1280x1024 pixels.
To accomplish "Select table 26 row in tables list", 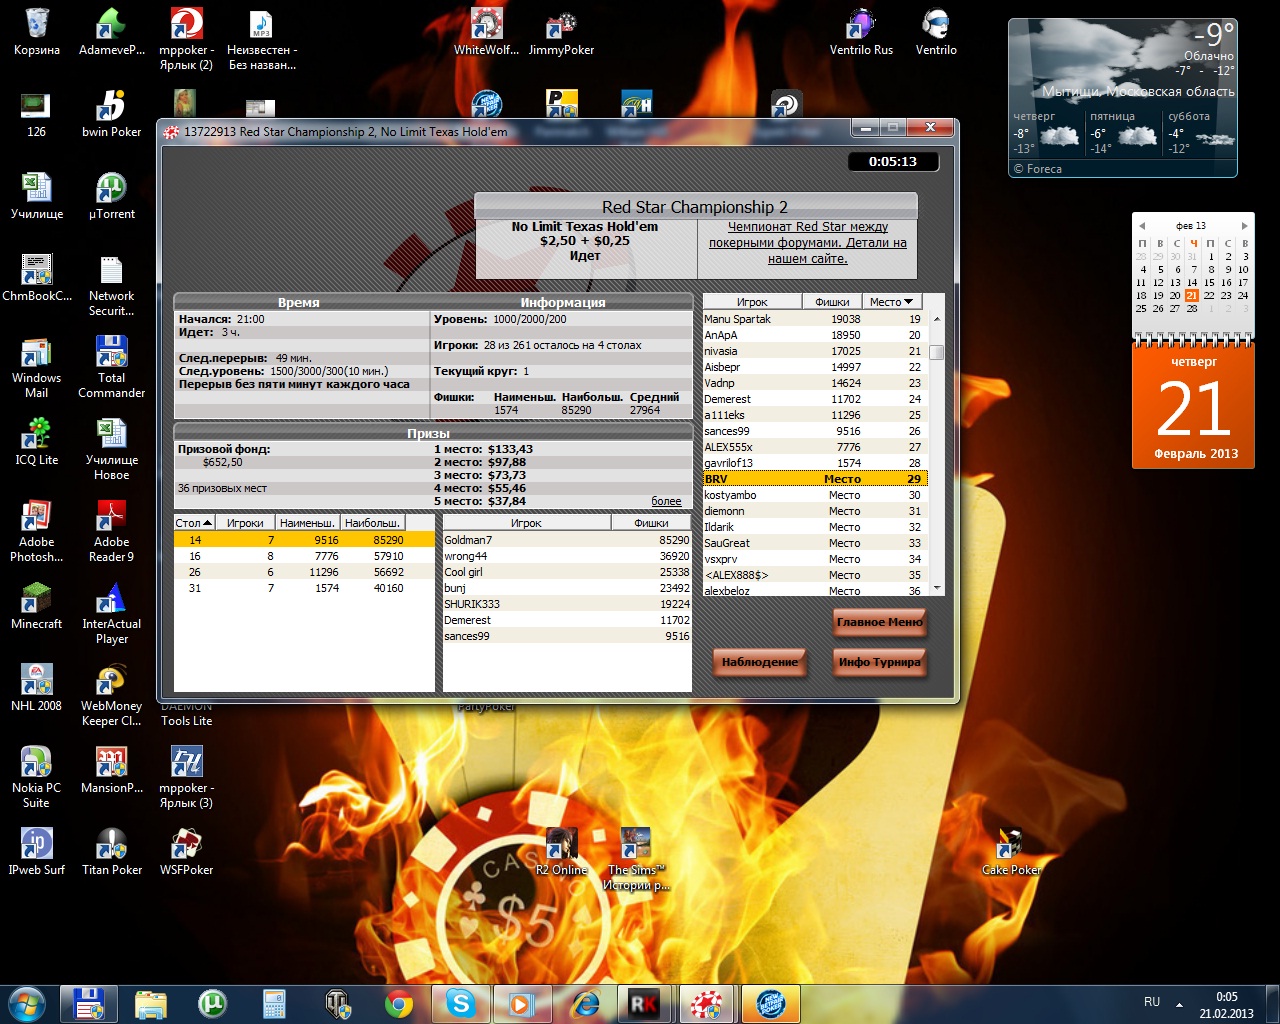I will click(304, 572).
